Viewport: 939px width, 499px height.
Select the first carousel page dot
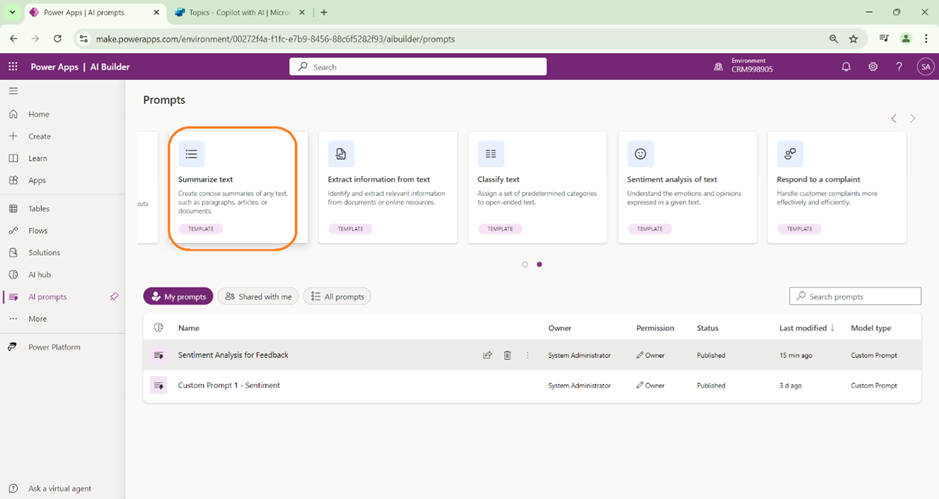tap(525, 265)
